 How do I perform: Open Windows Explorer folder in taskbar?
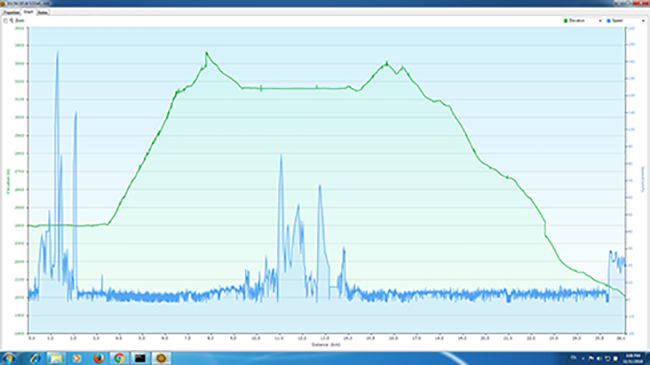click(x=56, y=358)
